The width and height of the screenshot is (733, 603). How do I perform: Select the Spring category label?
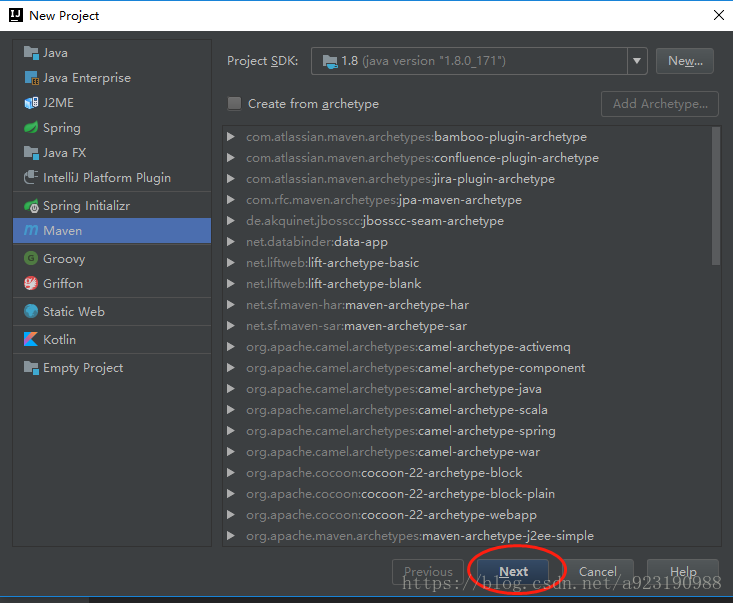click(x=62, y=128)
